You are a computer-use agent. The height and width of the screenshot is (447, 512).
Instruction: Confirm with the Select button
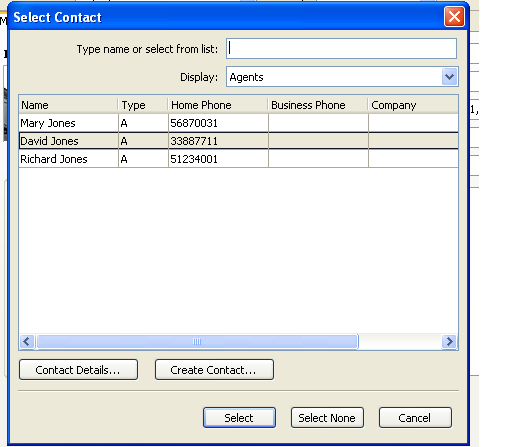click(x=239, y=417)
